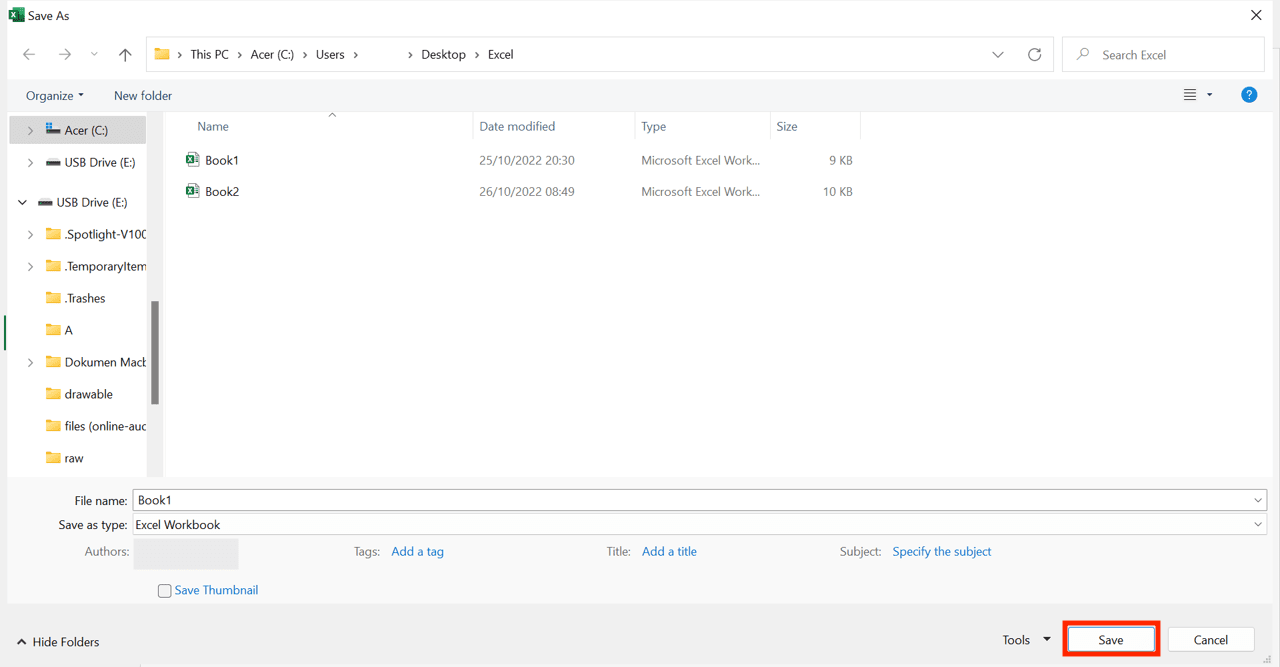Close the Save As dialog
The image size is (1280, 667).
pos(1256,15)
